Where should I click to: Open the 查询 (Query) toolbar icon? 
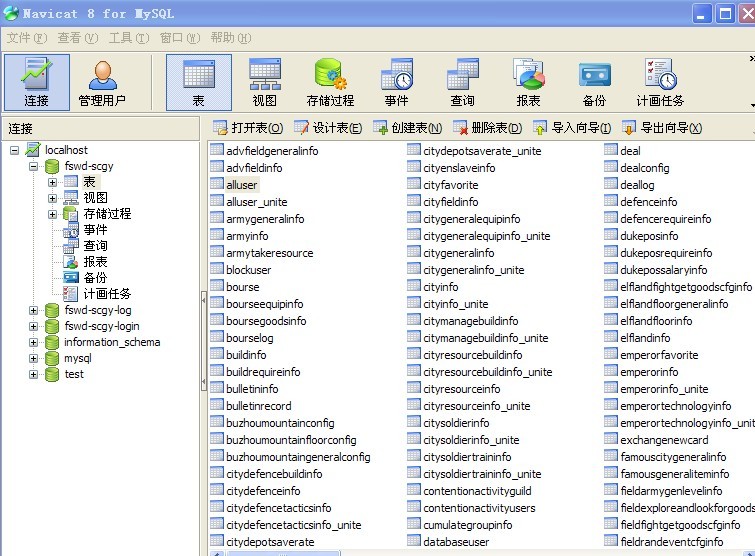(462, 82)
